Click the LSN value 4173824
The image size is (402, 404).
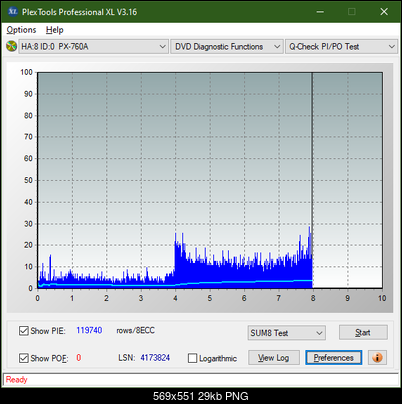coord(155,358)
